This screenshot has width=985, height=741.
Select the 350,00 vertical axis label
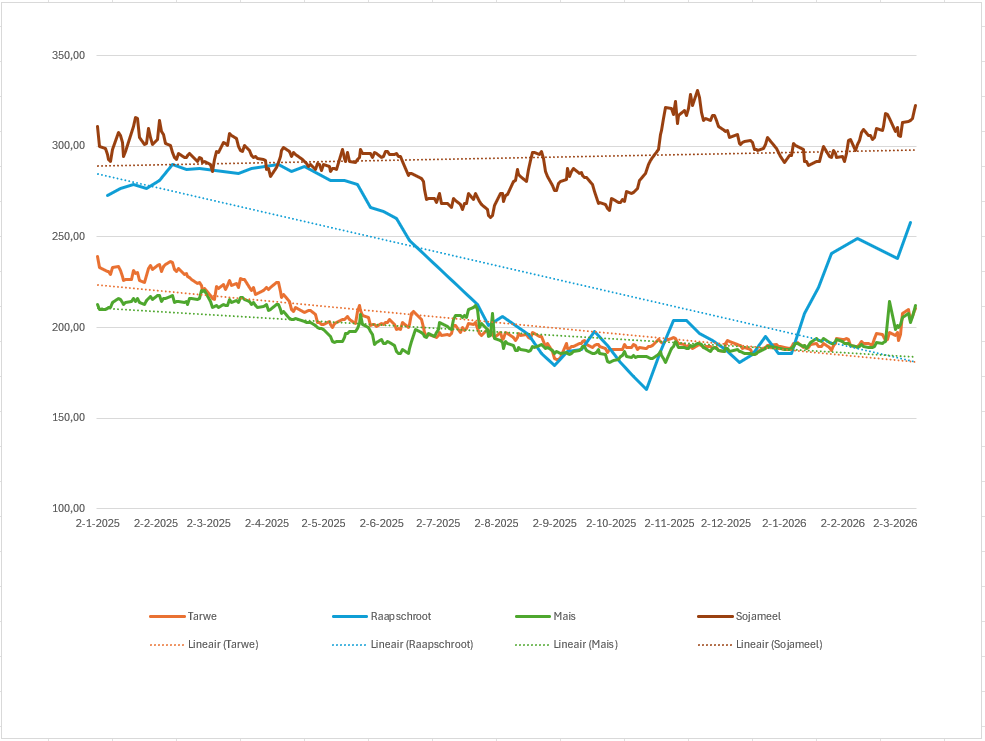click(x=68, y=56)
